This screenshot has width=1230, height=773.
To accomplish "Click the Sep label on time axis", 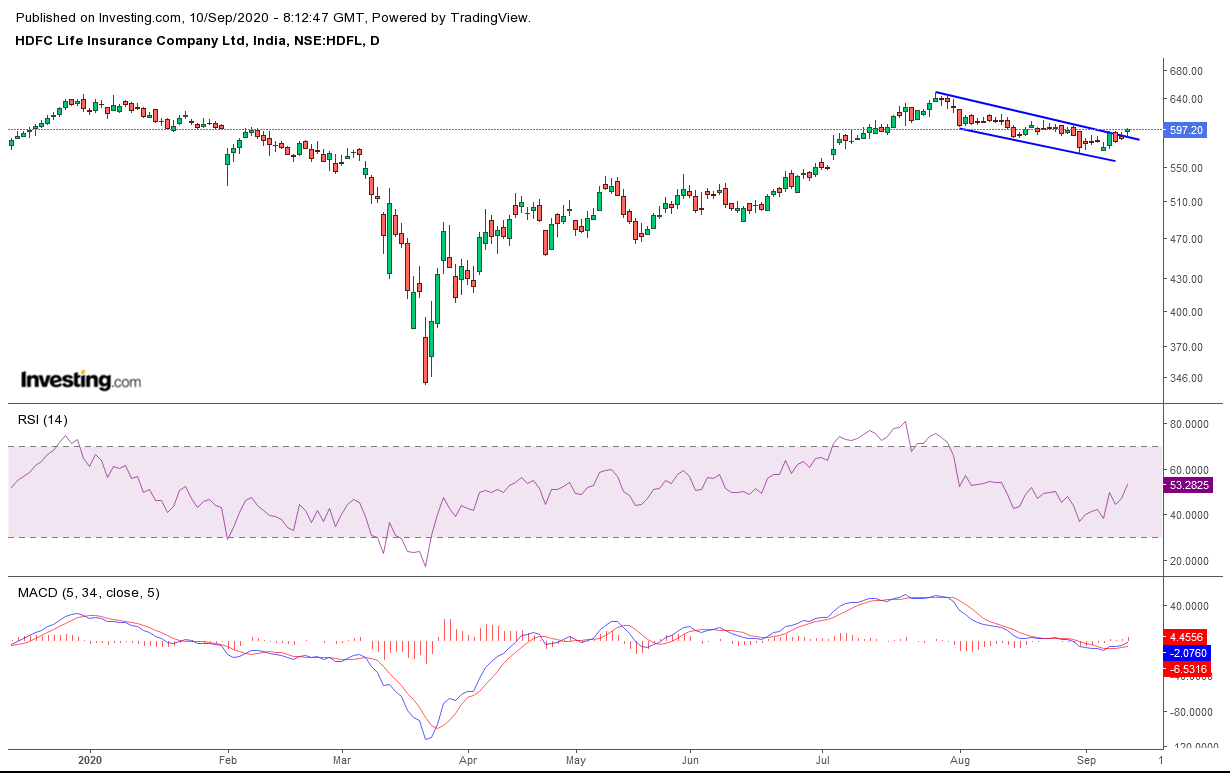I will coord(1088,761).
